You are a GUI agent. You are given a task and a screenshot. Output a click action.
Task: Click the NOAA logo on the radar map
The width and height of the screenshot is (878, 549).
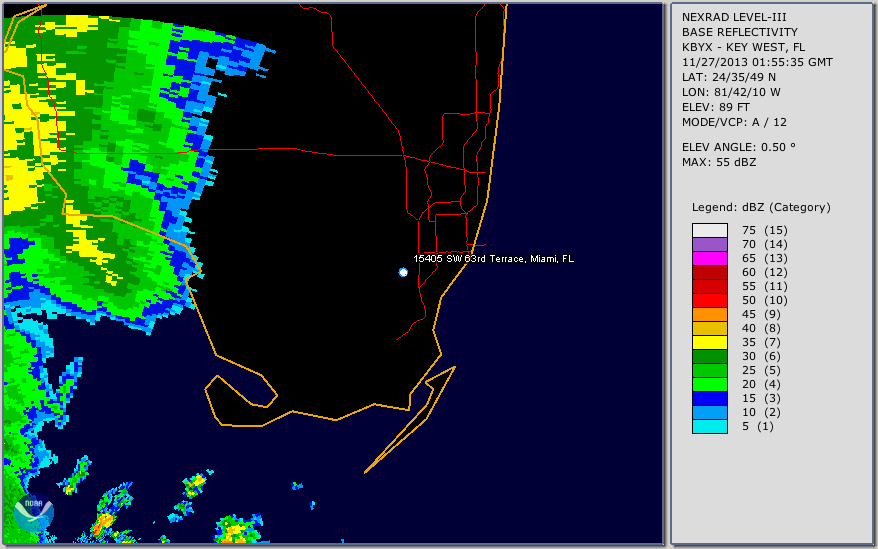(34, 513)
